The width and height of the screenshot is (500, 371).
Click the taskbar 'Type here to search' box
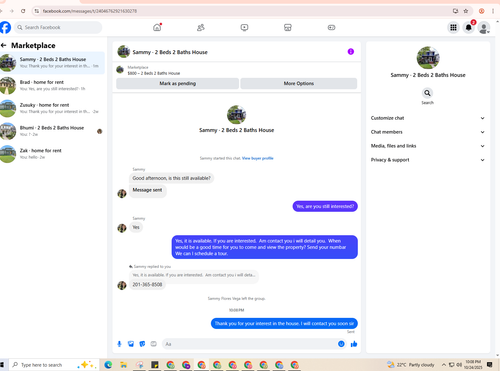(53, 365)
